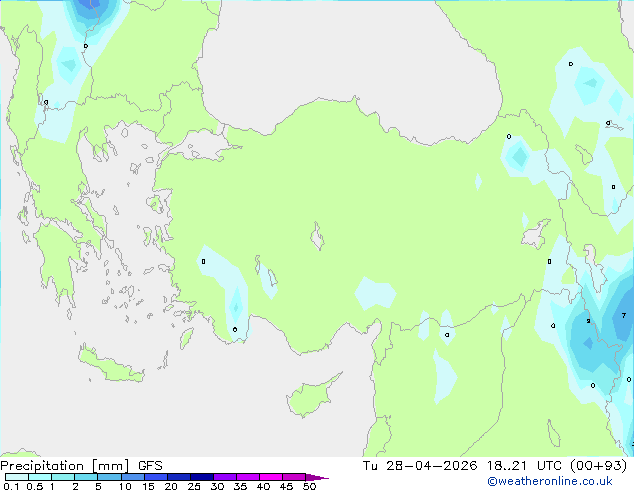The width and height of the screenshot is (634, 490).
Task: Click the 20–25 mm dark blue swatch
Action: pos(179,477)
